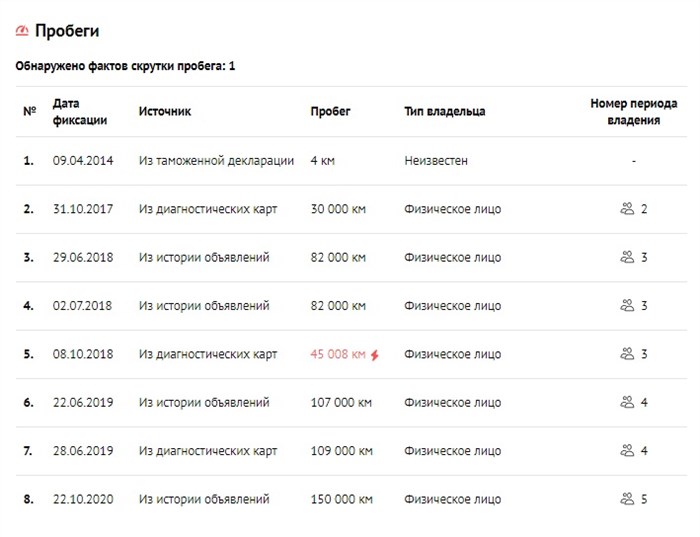This screenshot has height=537, width=700.
Task: Click the flagged 45 008 км mileage value
Action: click(338, 354)
